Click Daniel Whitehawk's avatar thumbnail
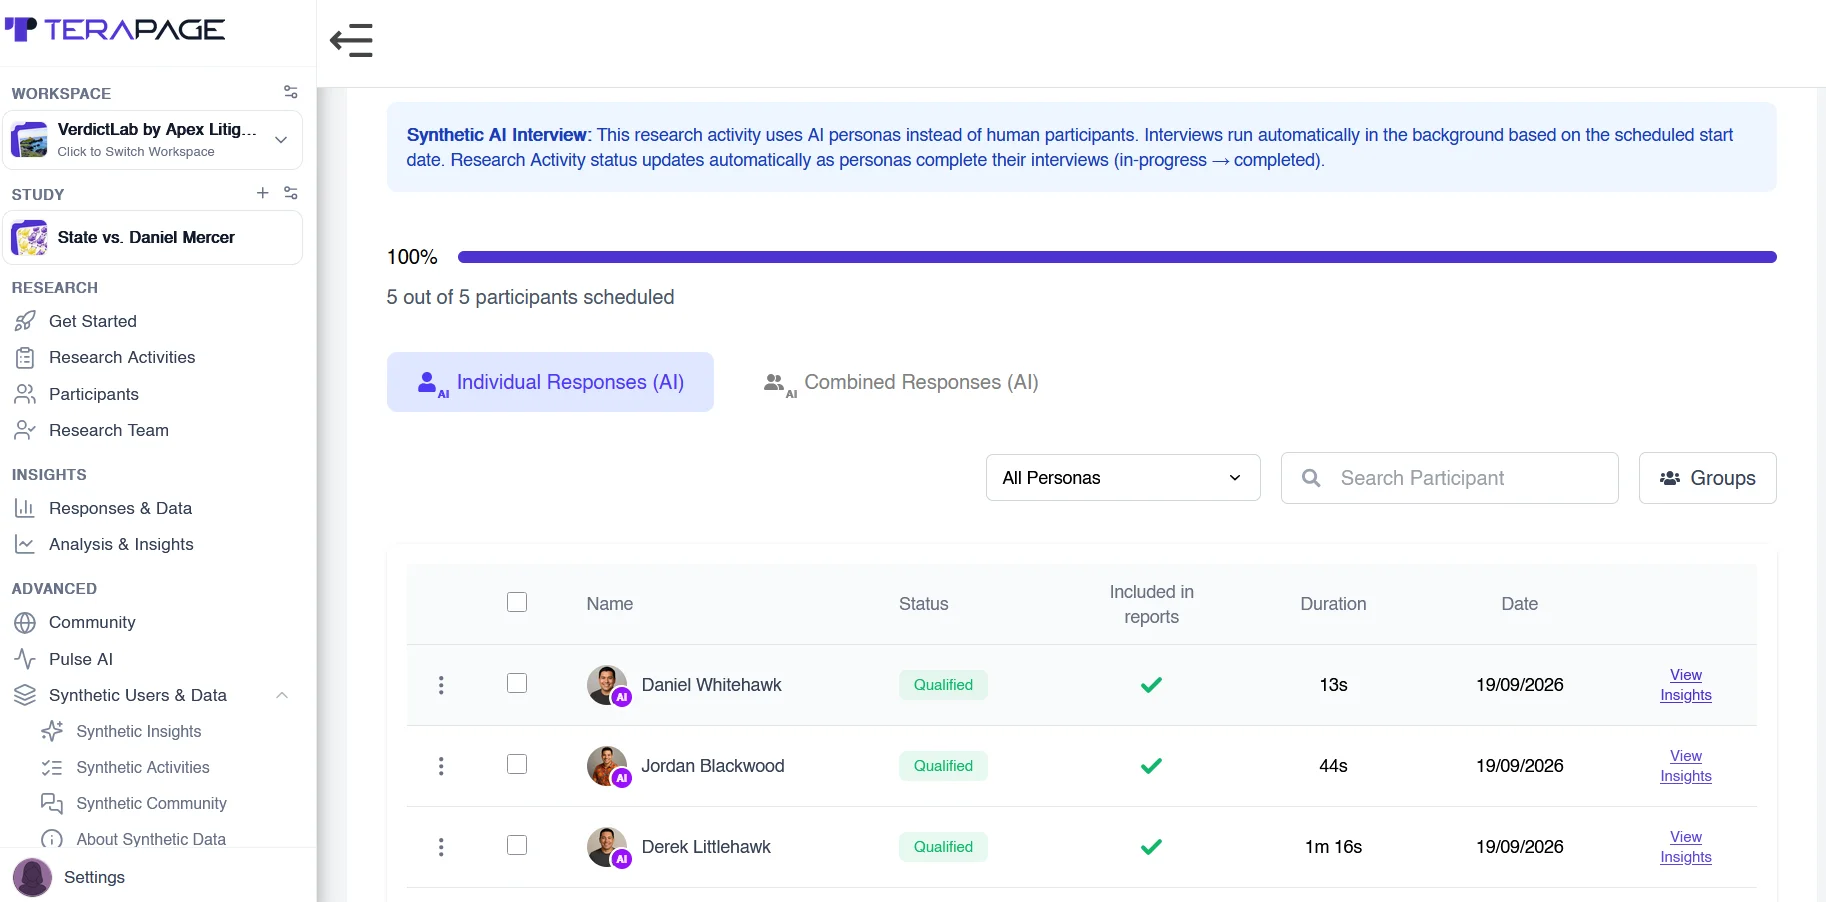1826x902 pixels. tap(607, 685)
